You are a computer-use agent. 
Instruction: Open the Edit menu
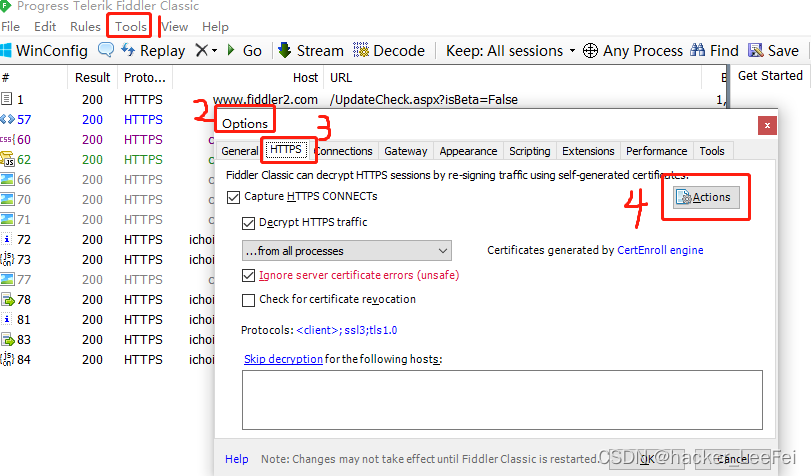(x=45, y=26)
